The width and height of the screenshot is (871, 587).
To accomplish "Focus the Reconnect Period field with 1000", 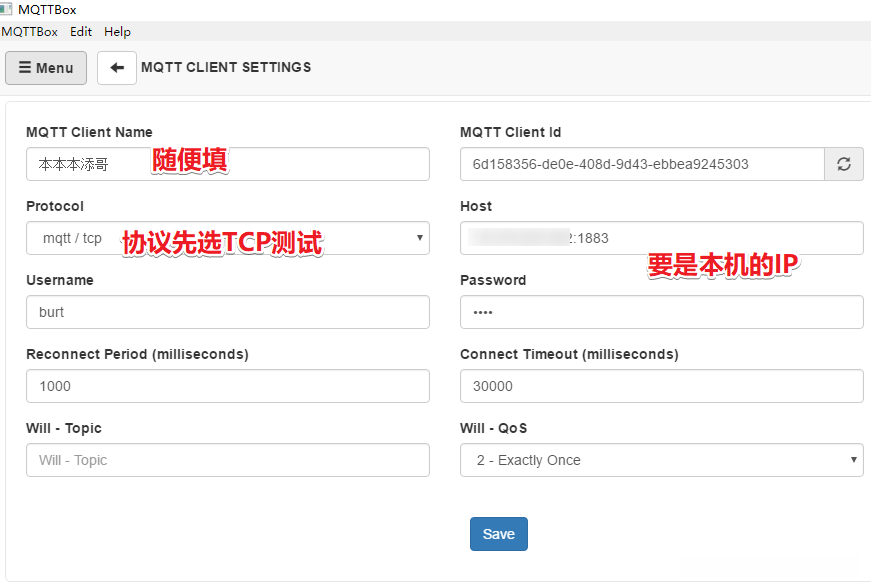I will pos(228,386).
